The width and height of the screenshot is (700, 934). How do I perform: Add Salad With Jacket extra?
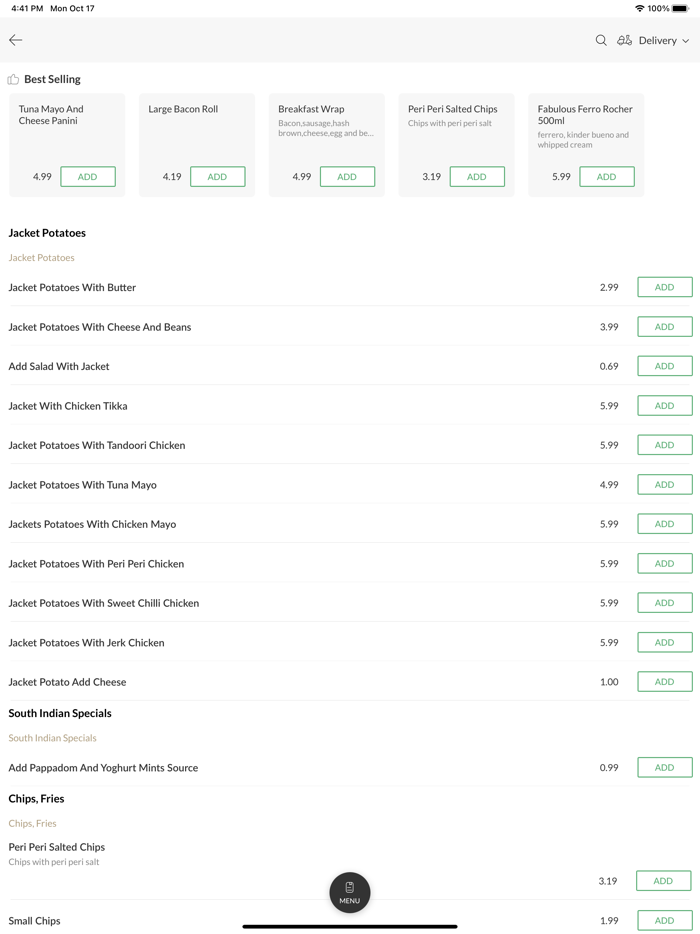click(x=665, y=366)
